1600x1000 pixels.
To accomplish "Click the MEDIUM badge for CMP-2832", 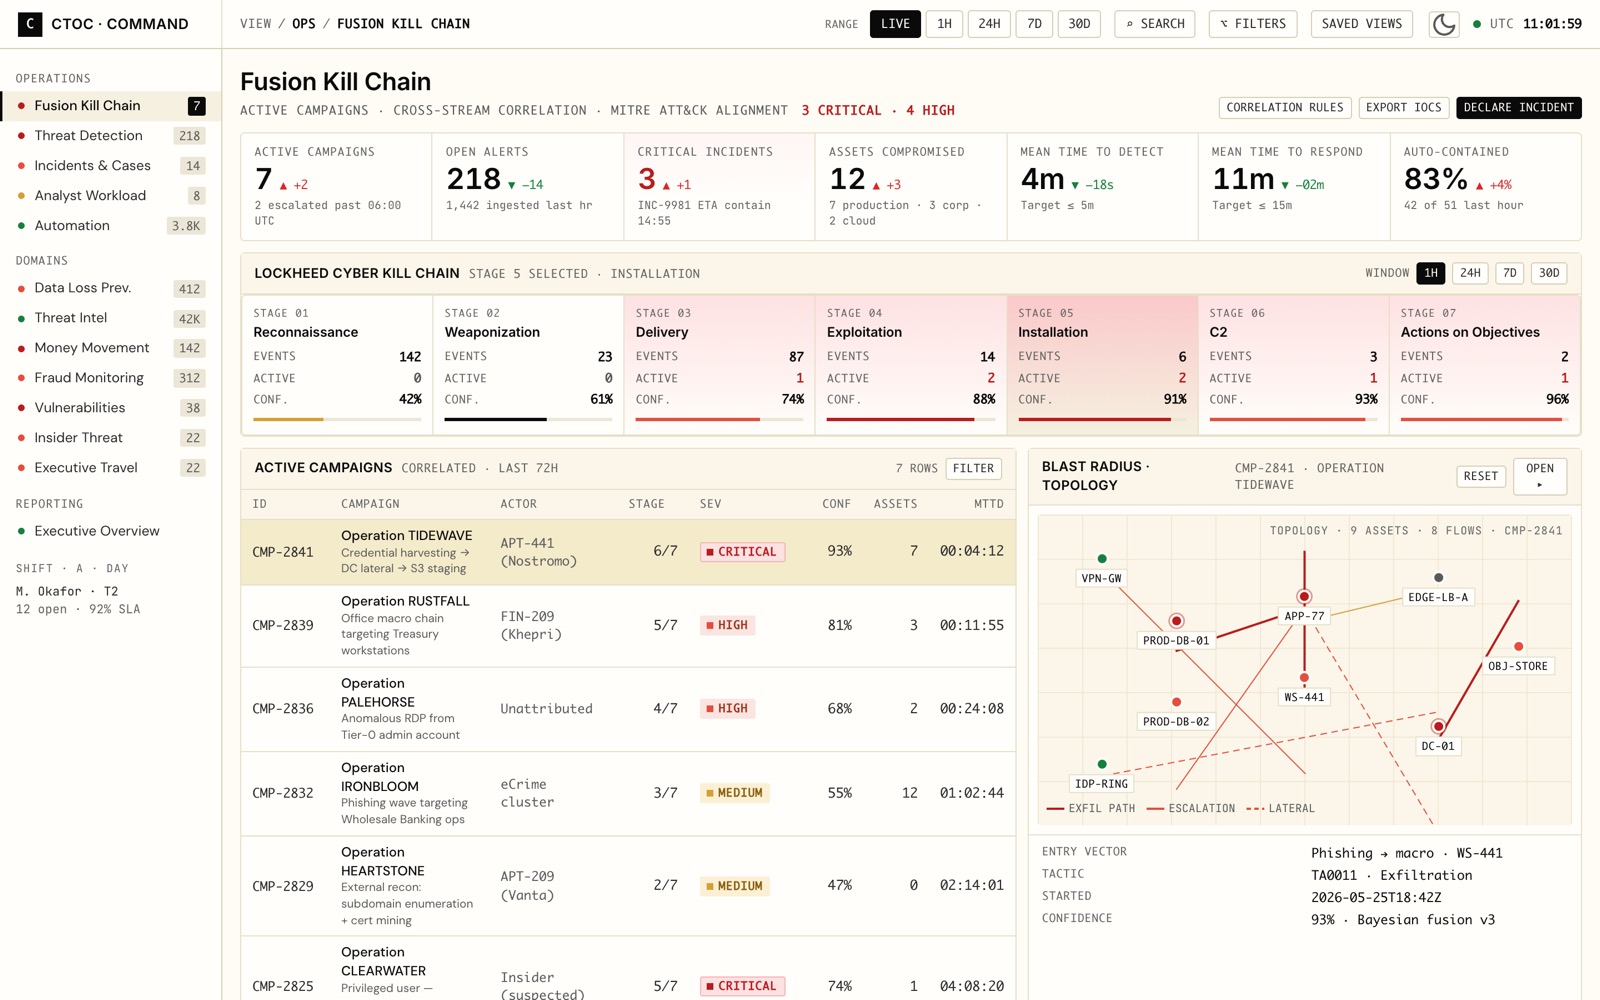I will (x=735, y=793).
